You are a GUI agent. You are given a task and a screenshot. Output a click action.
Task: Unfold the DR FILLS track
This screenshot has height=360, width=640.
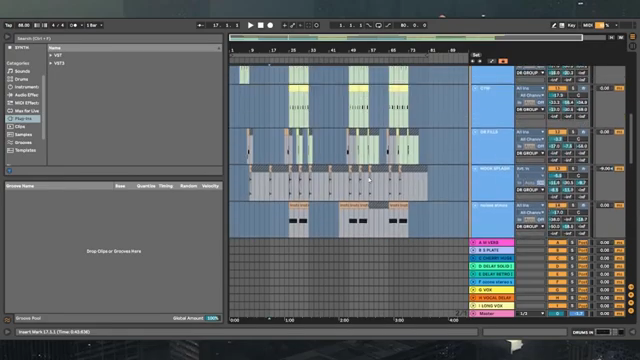475,132
